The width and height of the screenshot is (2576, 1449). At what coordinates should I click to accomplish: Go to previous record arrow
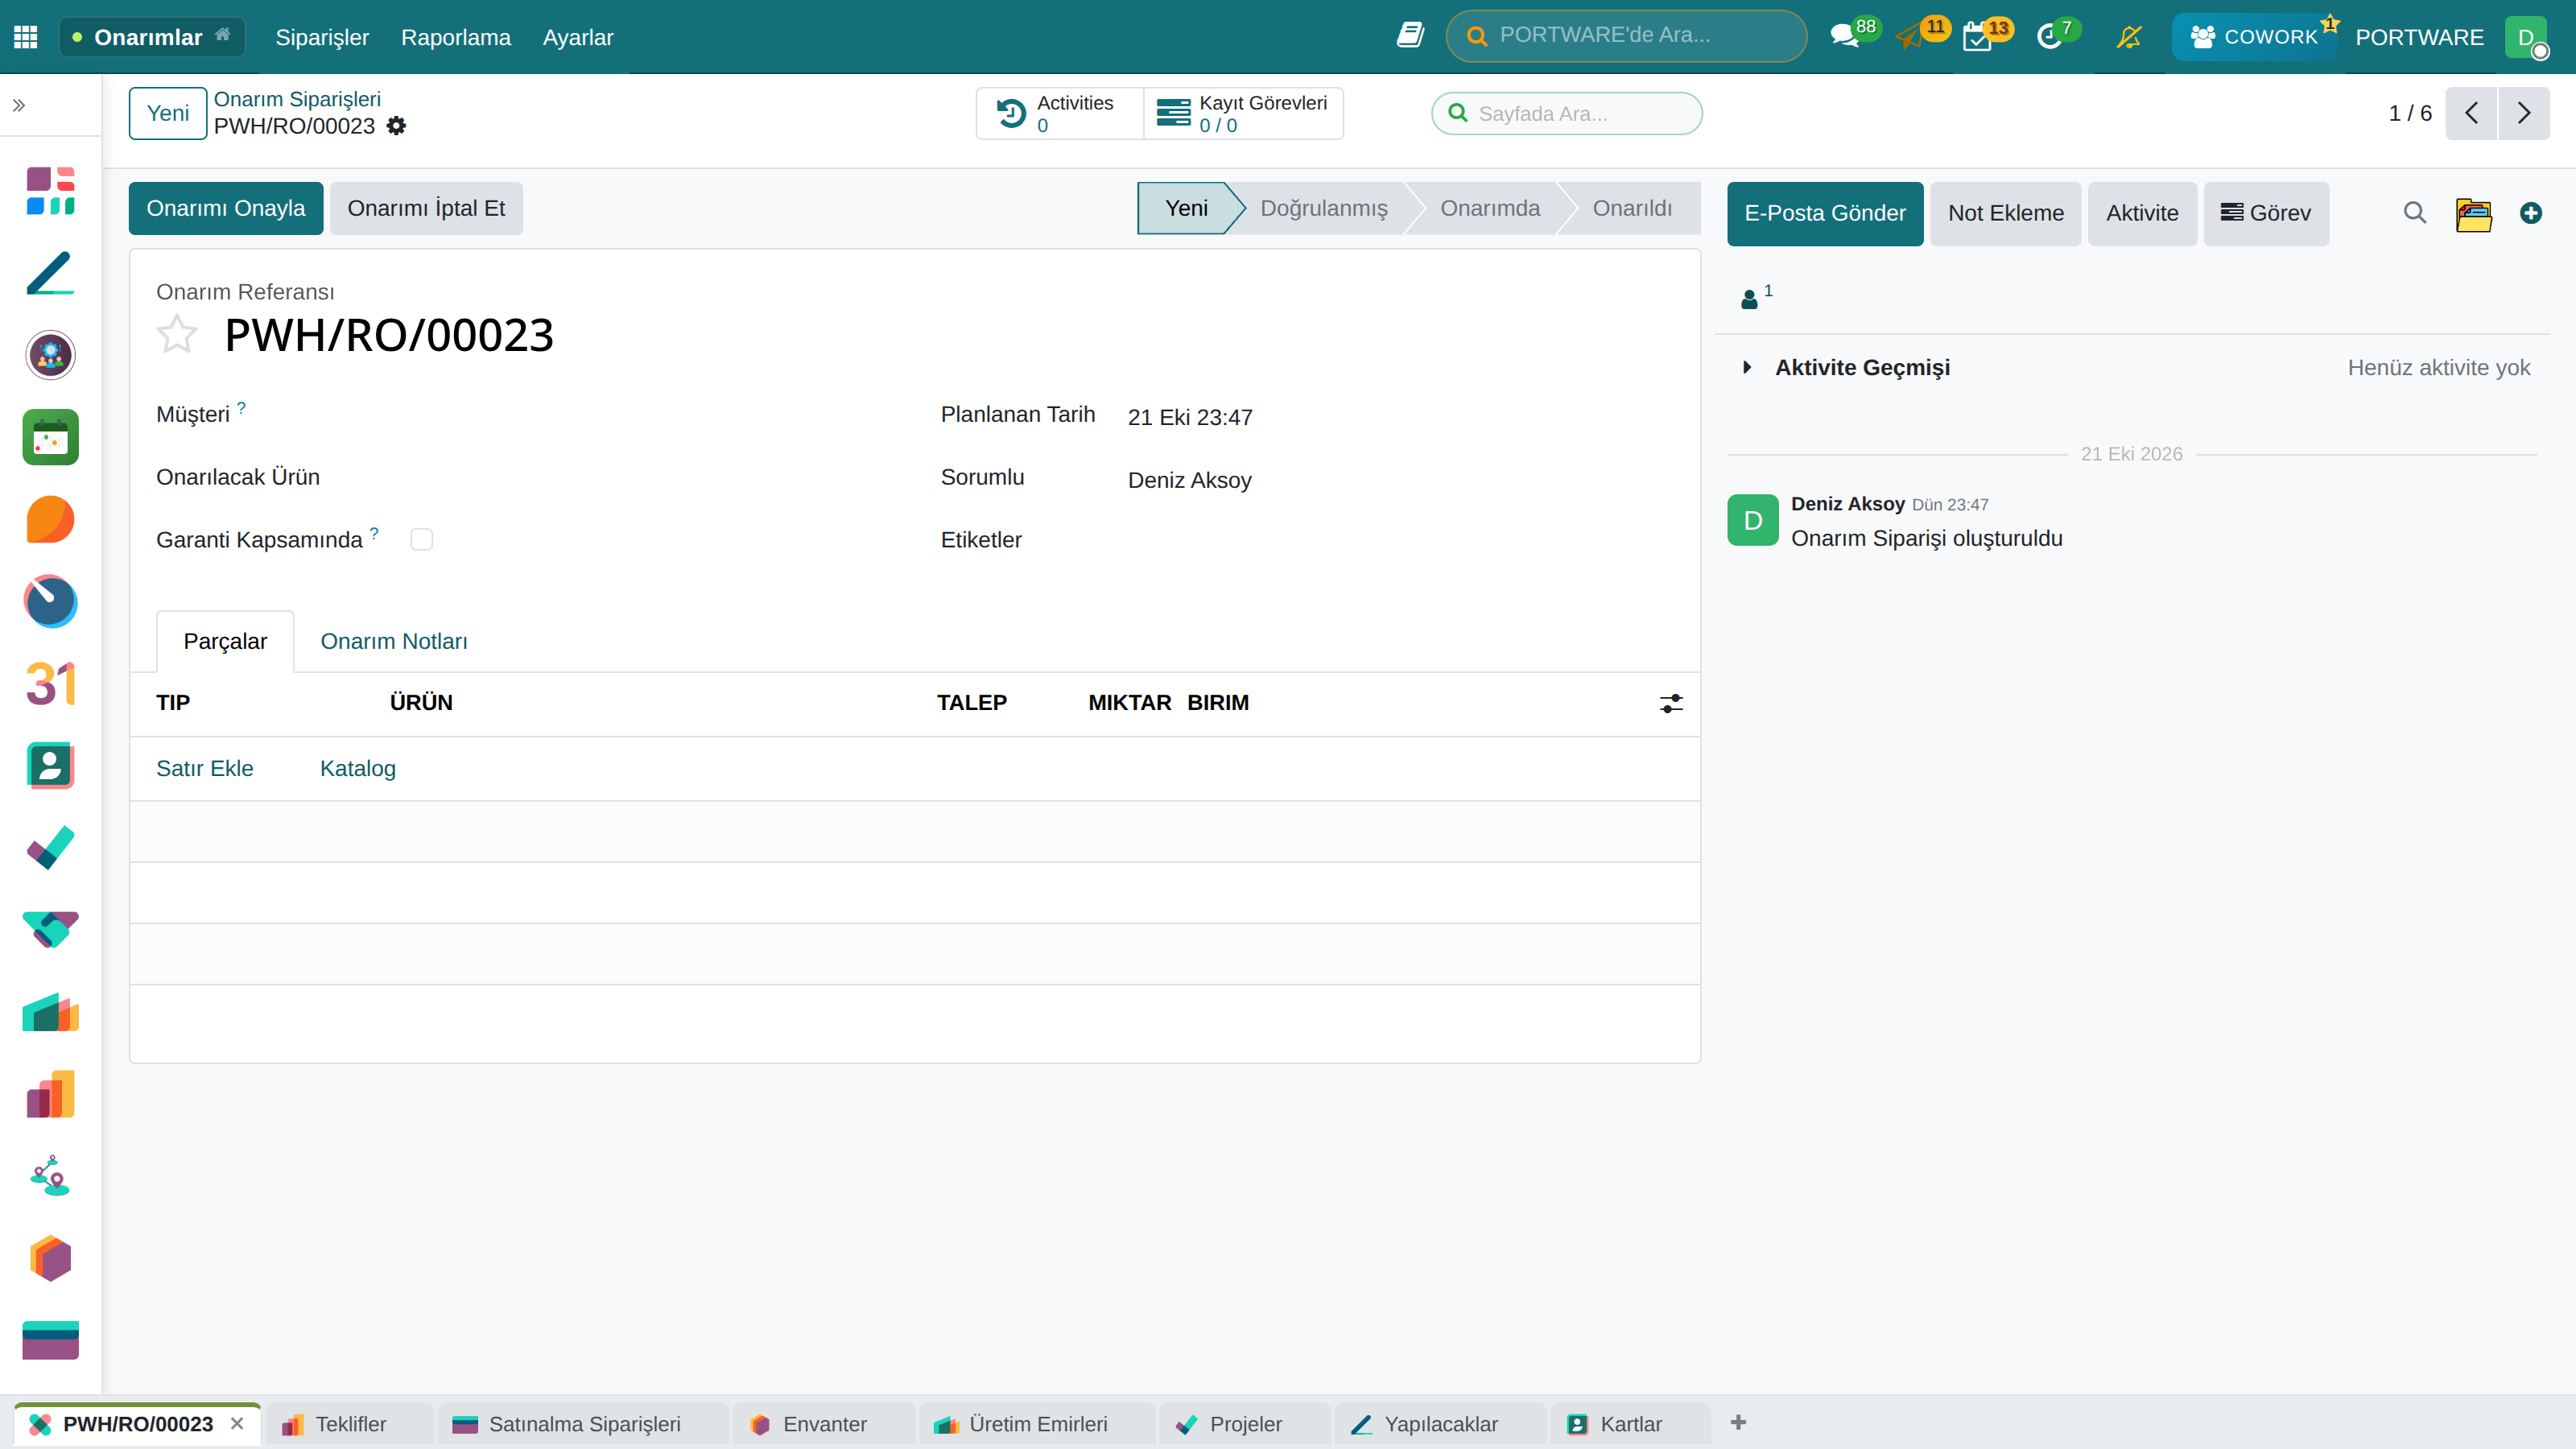pyautogui.click(x=2471, y=113)
